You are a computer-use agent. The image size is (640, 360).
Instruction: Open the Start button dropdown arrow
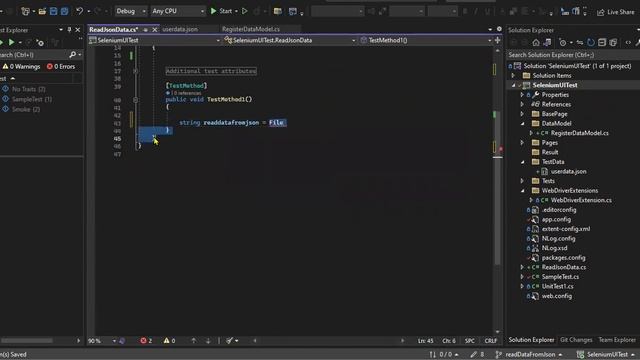(x=236, y=11)
